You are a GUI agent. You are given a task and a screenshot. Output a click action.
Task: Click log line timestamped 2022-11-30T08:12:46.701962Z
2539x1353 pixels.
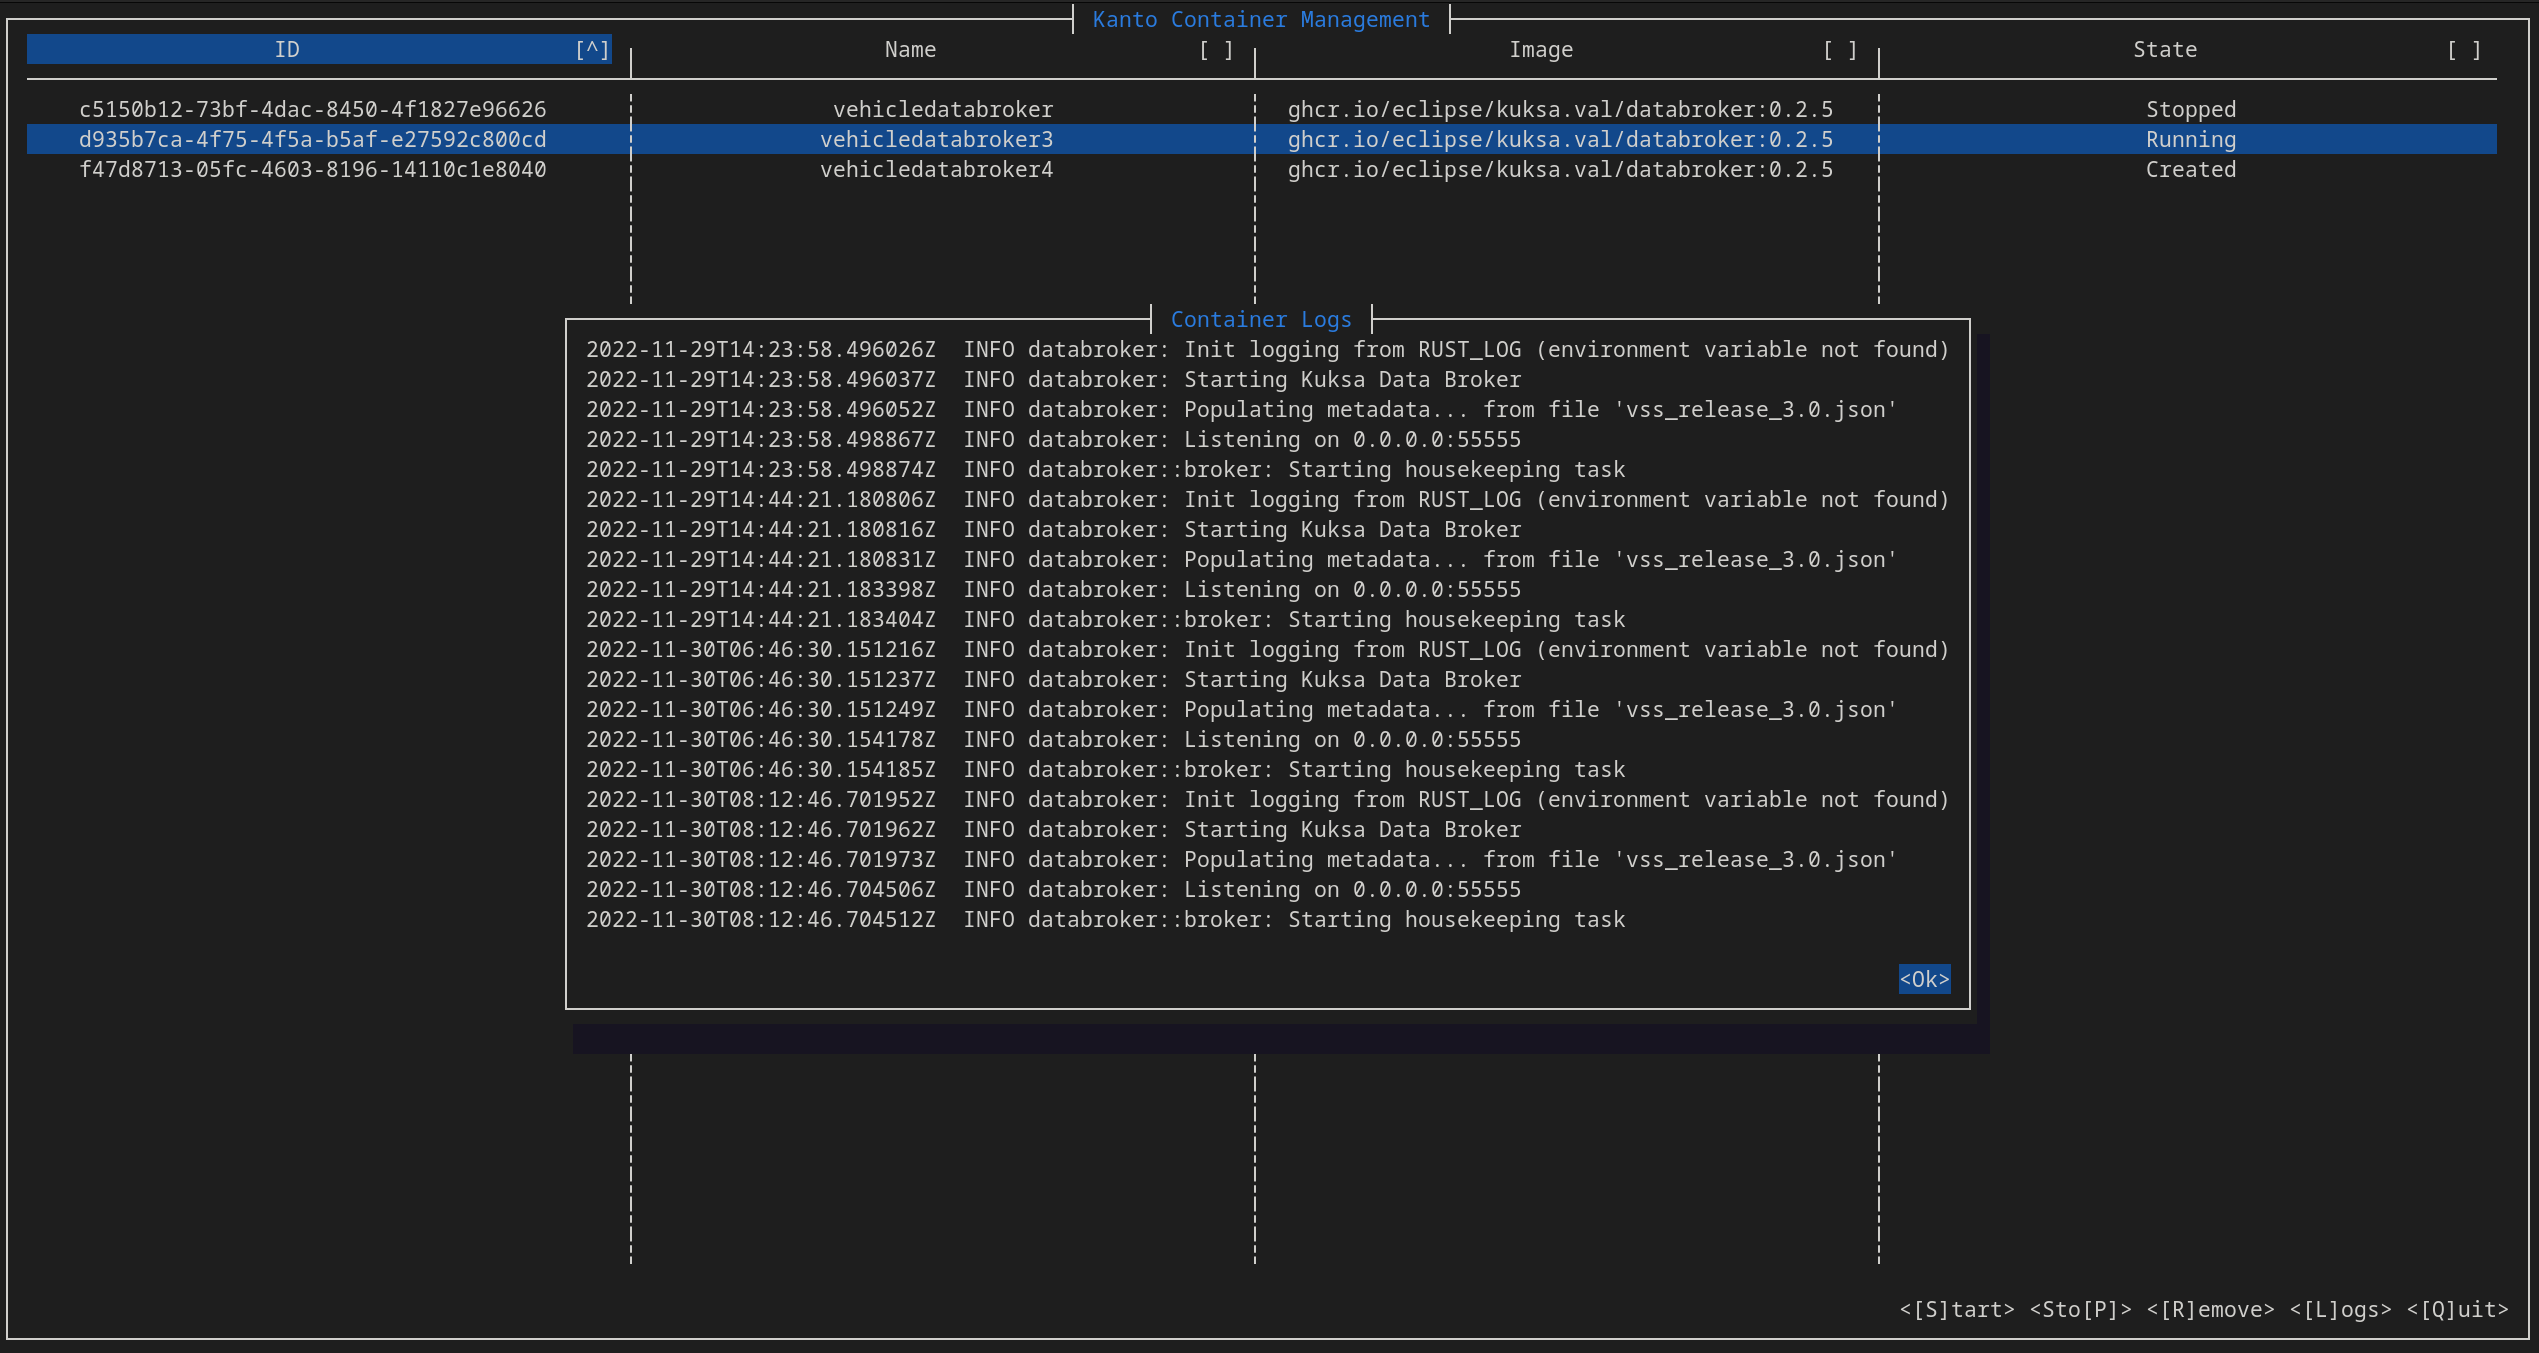pyautogui.click(x=1054, y=829)
